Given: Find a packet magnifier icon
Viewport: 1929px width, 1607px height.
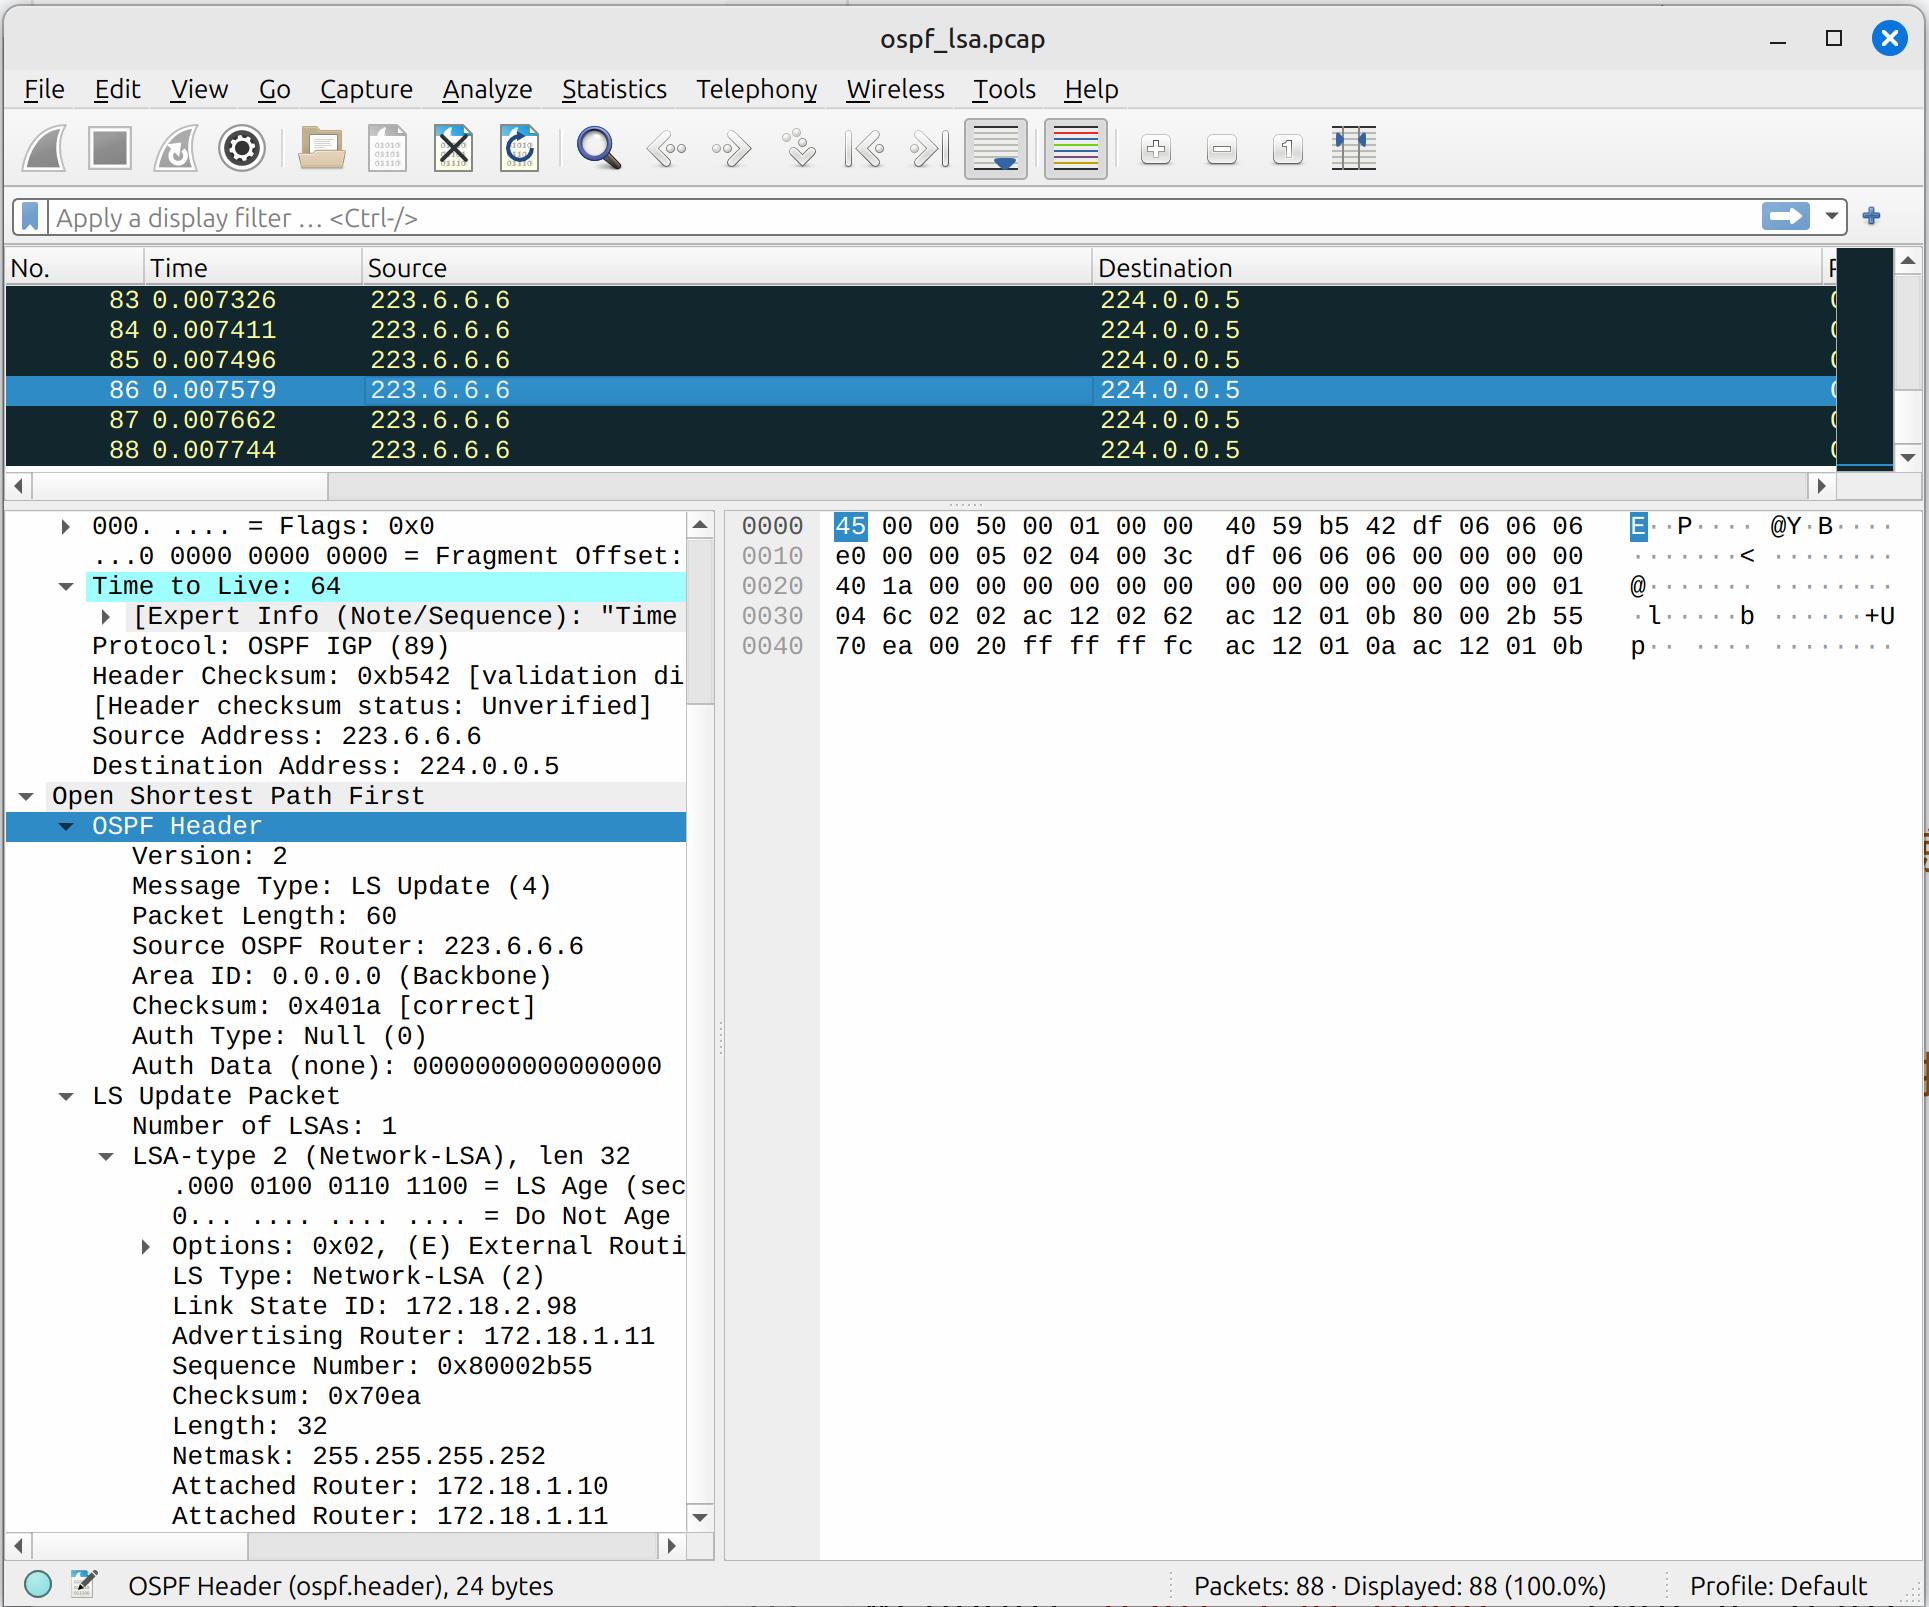Looking at the screenshot, I should [x=599, y=150].
